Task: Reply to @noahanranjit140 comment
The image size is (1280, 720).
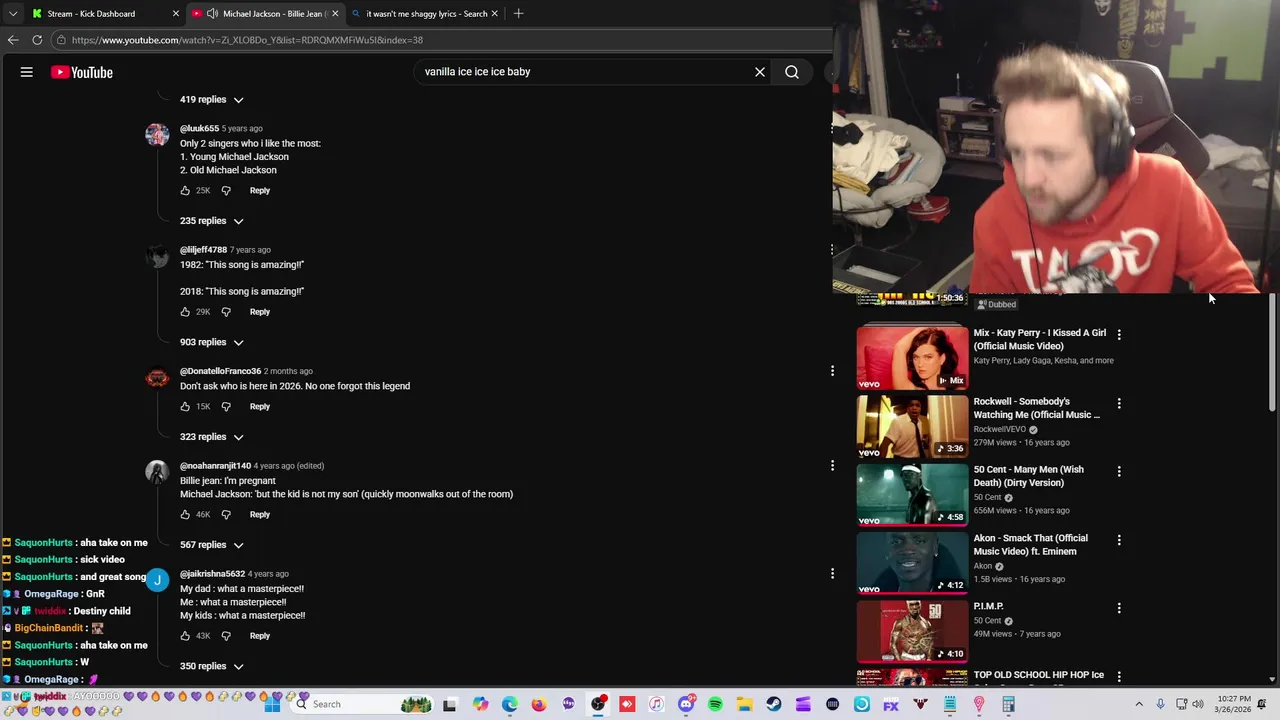Action: [260, 515]
